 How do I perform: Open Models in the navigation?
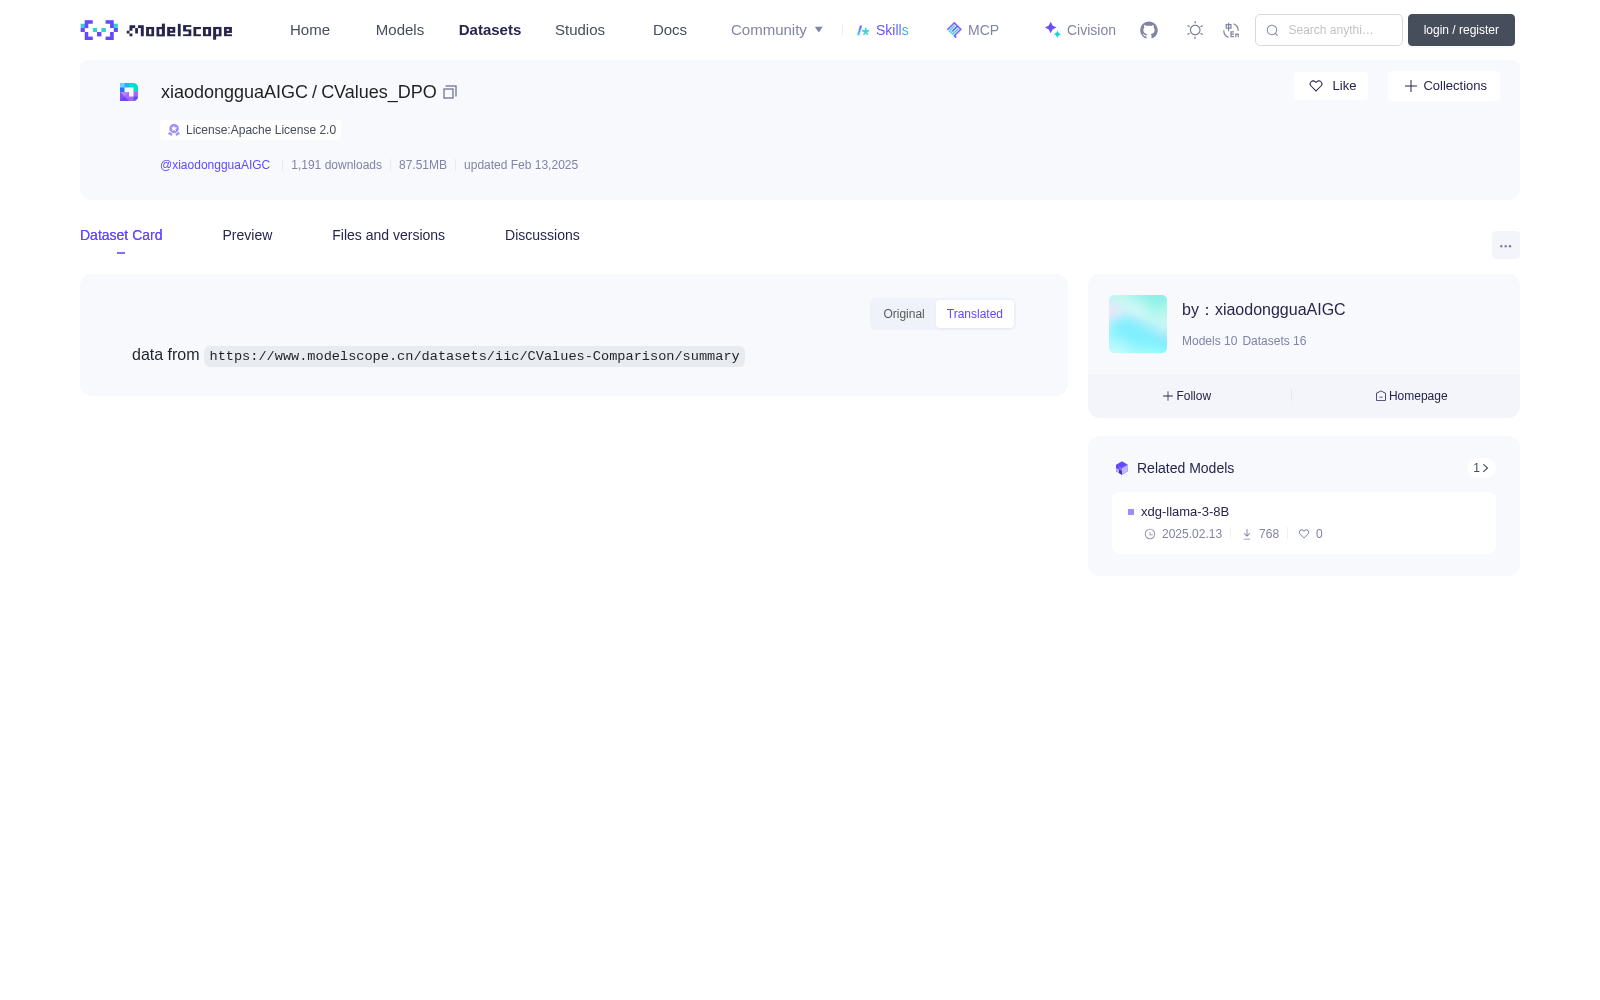click(400, 30)
